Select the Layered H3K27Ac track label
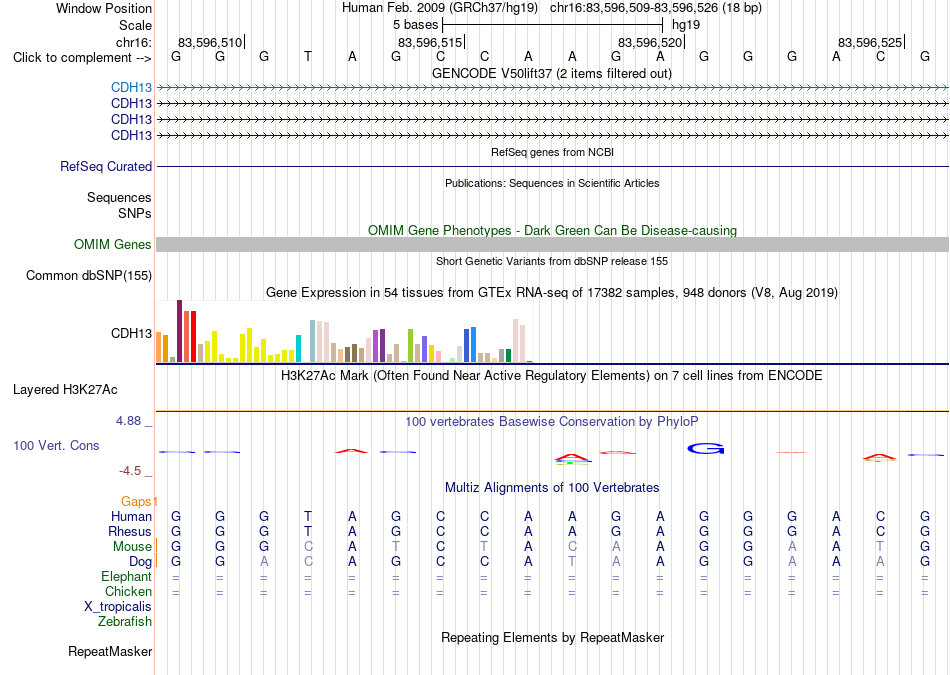 pyautogui.click(x=65, y=390)
